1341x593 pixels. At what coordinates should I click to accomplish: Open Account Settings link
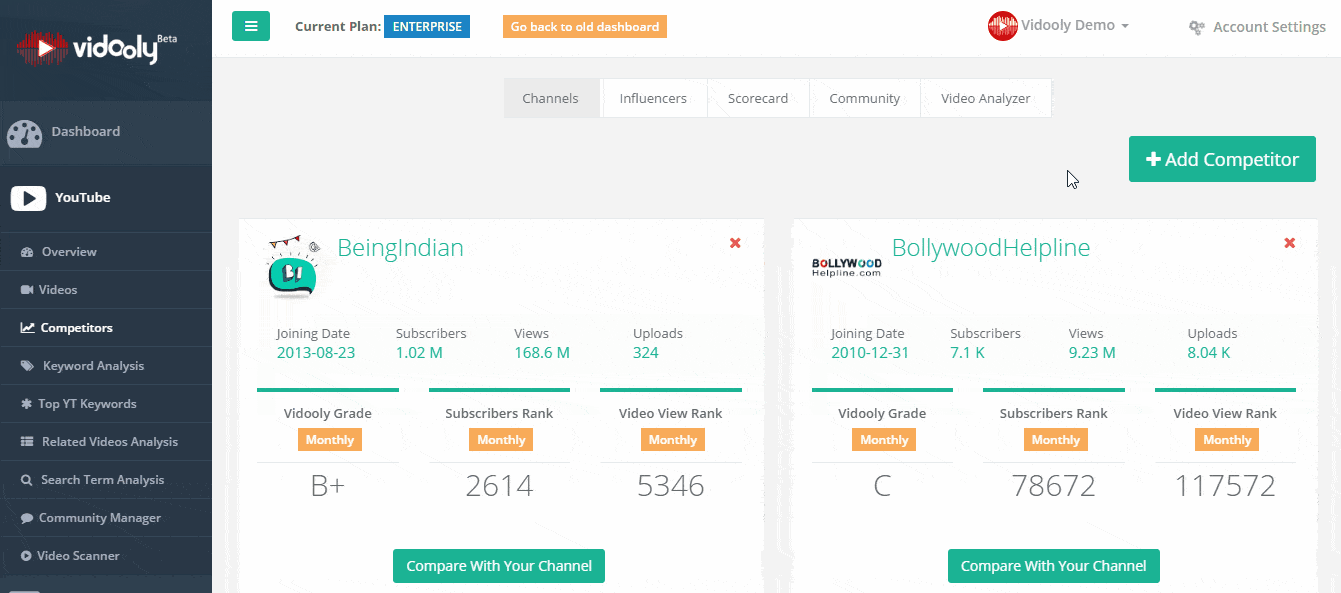1257,28
